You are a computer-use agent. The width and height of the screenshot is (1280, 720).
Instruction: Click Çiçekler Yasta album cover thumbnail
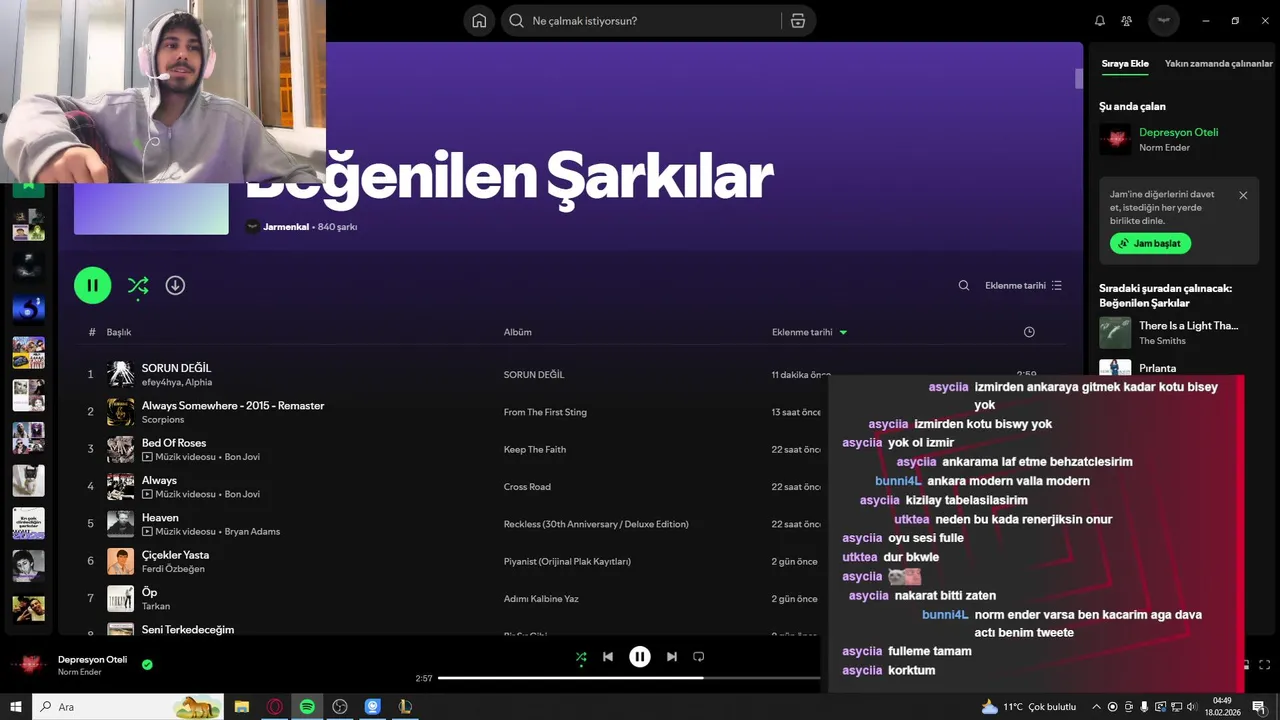(120, 561)
